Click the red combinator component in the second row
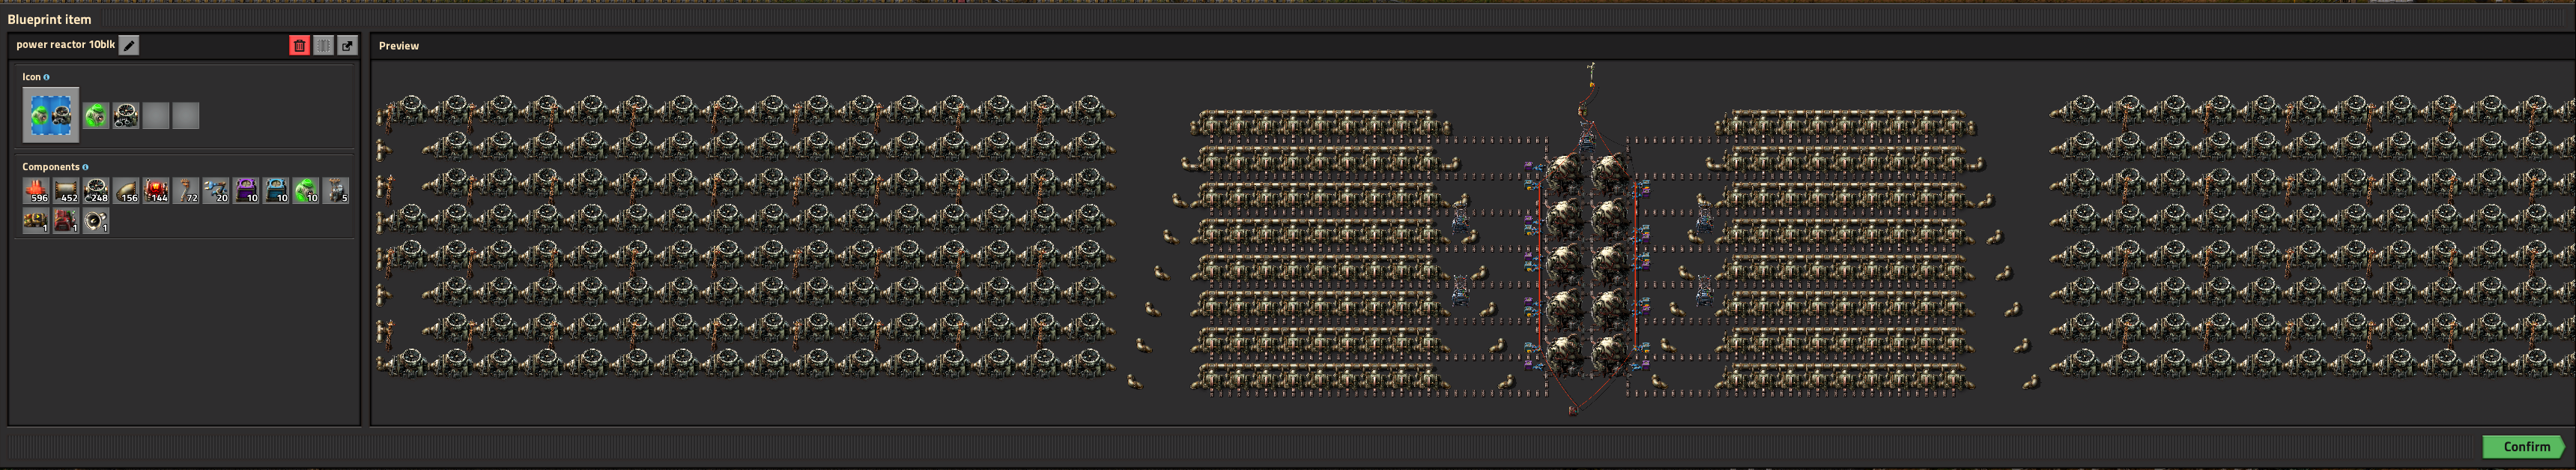Screen dimensions: 2576x470 coord(66,221)
